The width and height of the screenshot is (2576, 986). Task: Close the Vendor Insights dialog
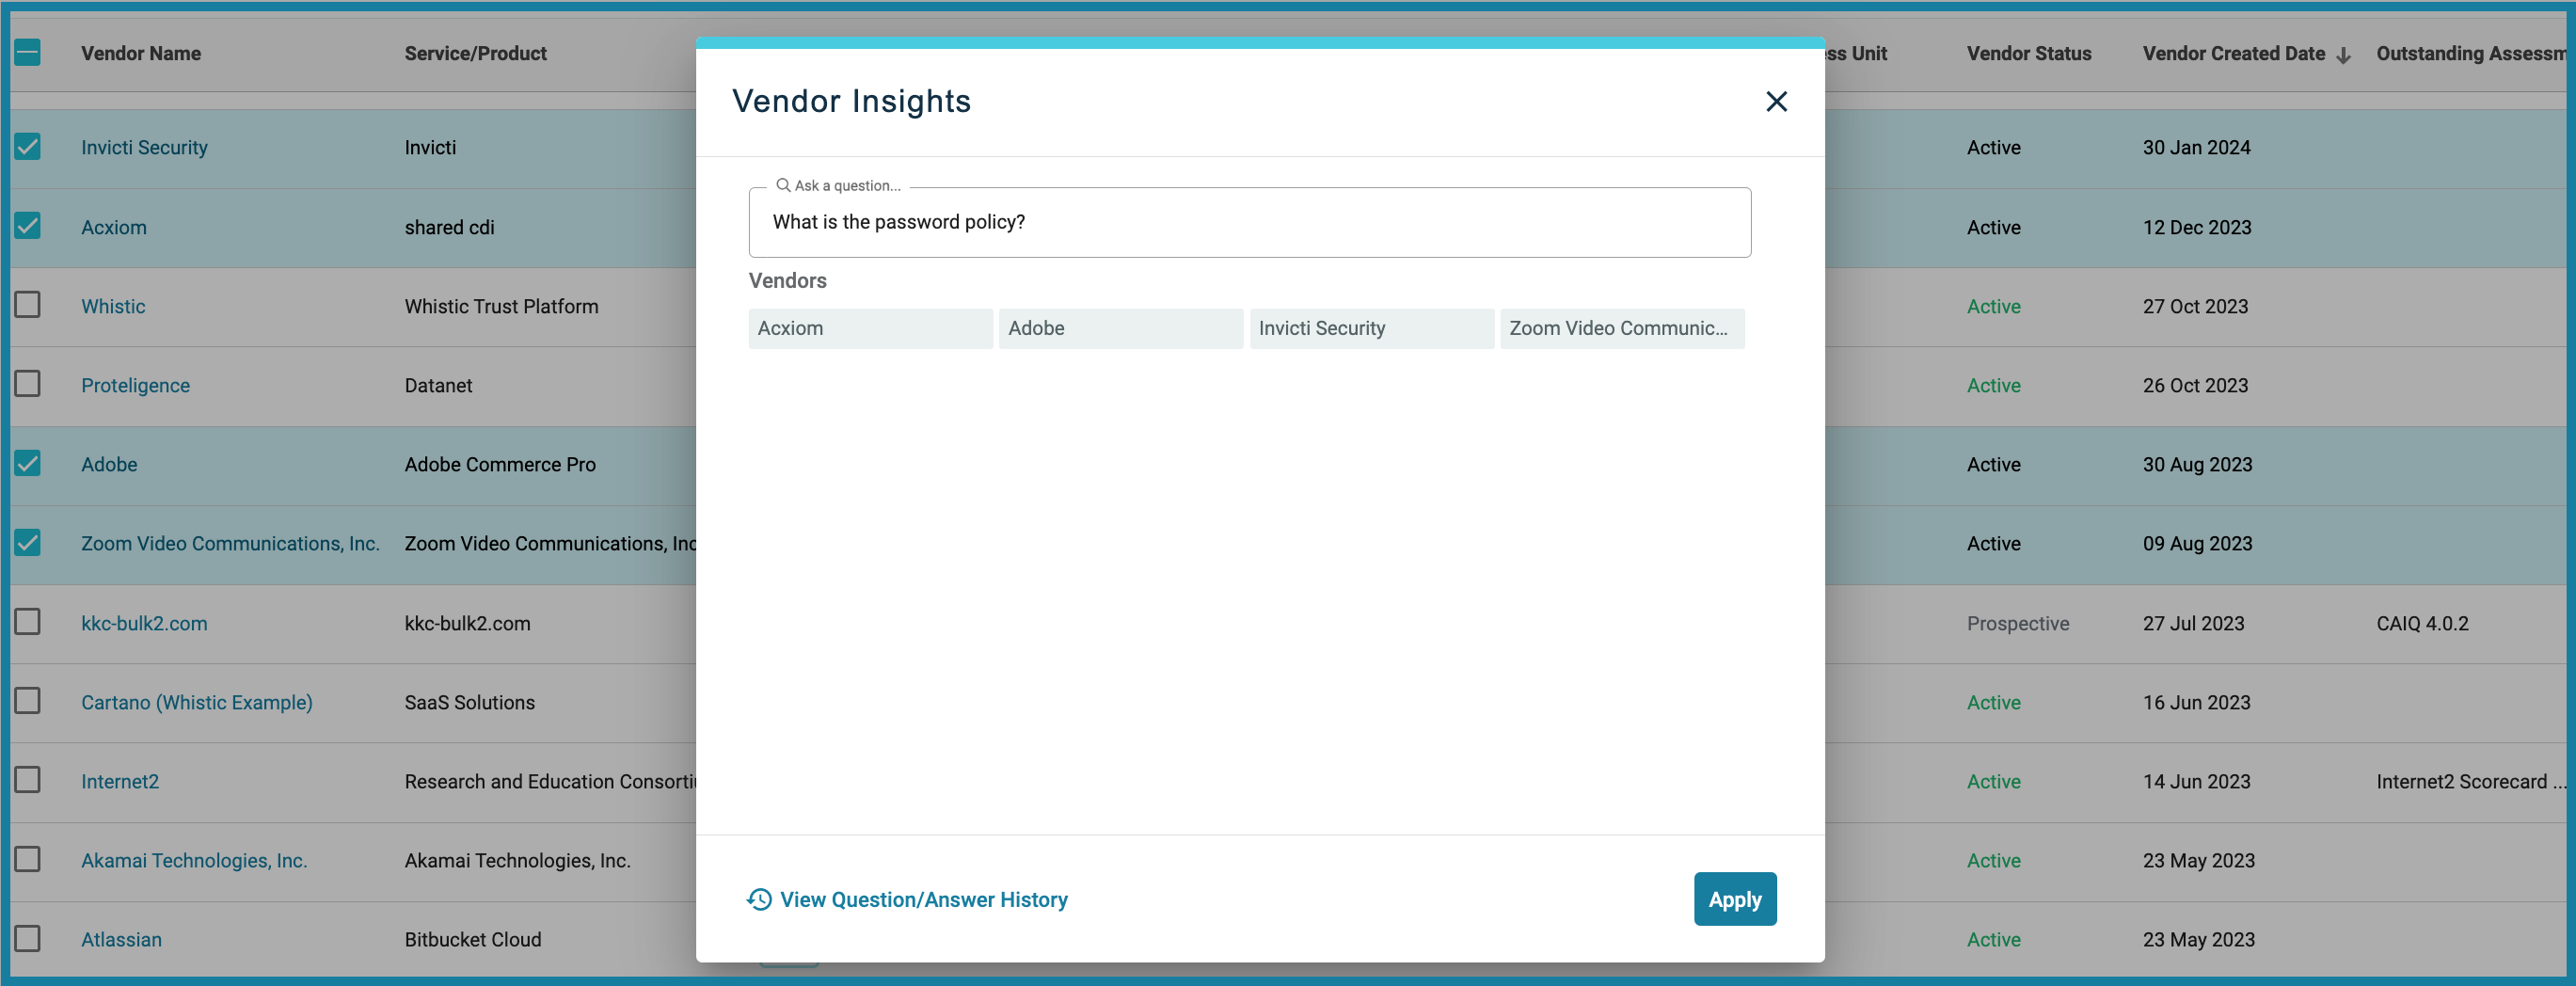1776,101
